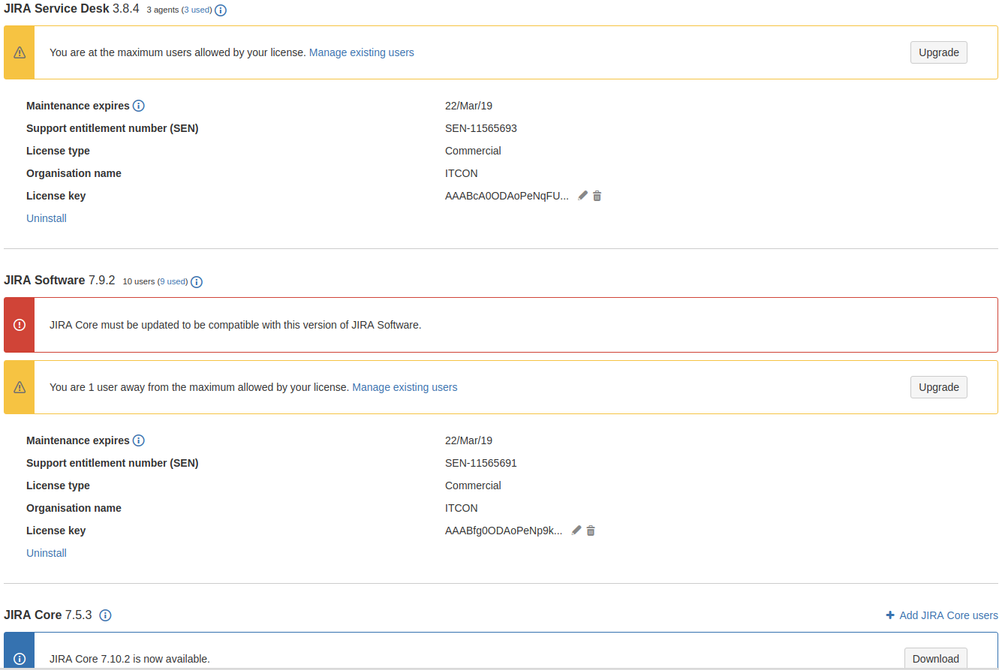Click the JIRA Software license type Commercial value
Viewport: 999px width, 670px height.
pos(473,486)
